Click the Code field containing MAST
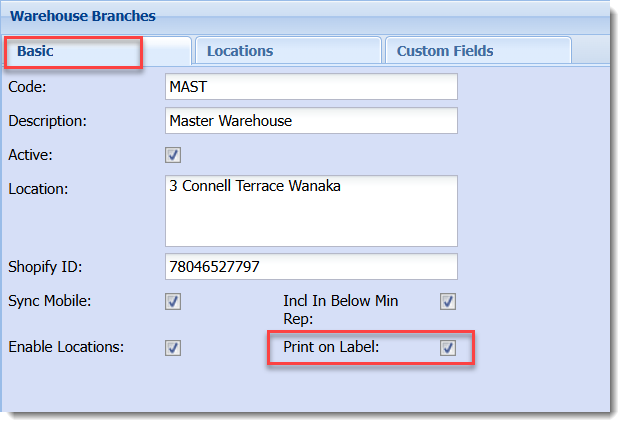The width and height of the screenshot is (625, 427). (310, 87)
